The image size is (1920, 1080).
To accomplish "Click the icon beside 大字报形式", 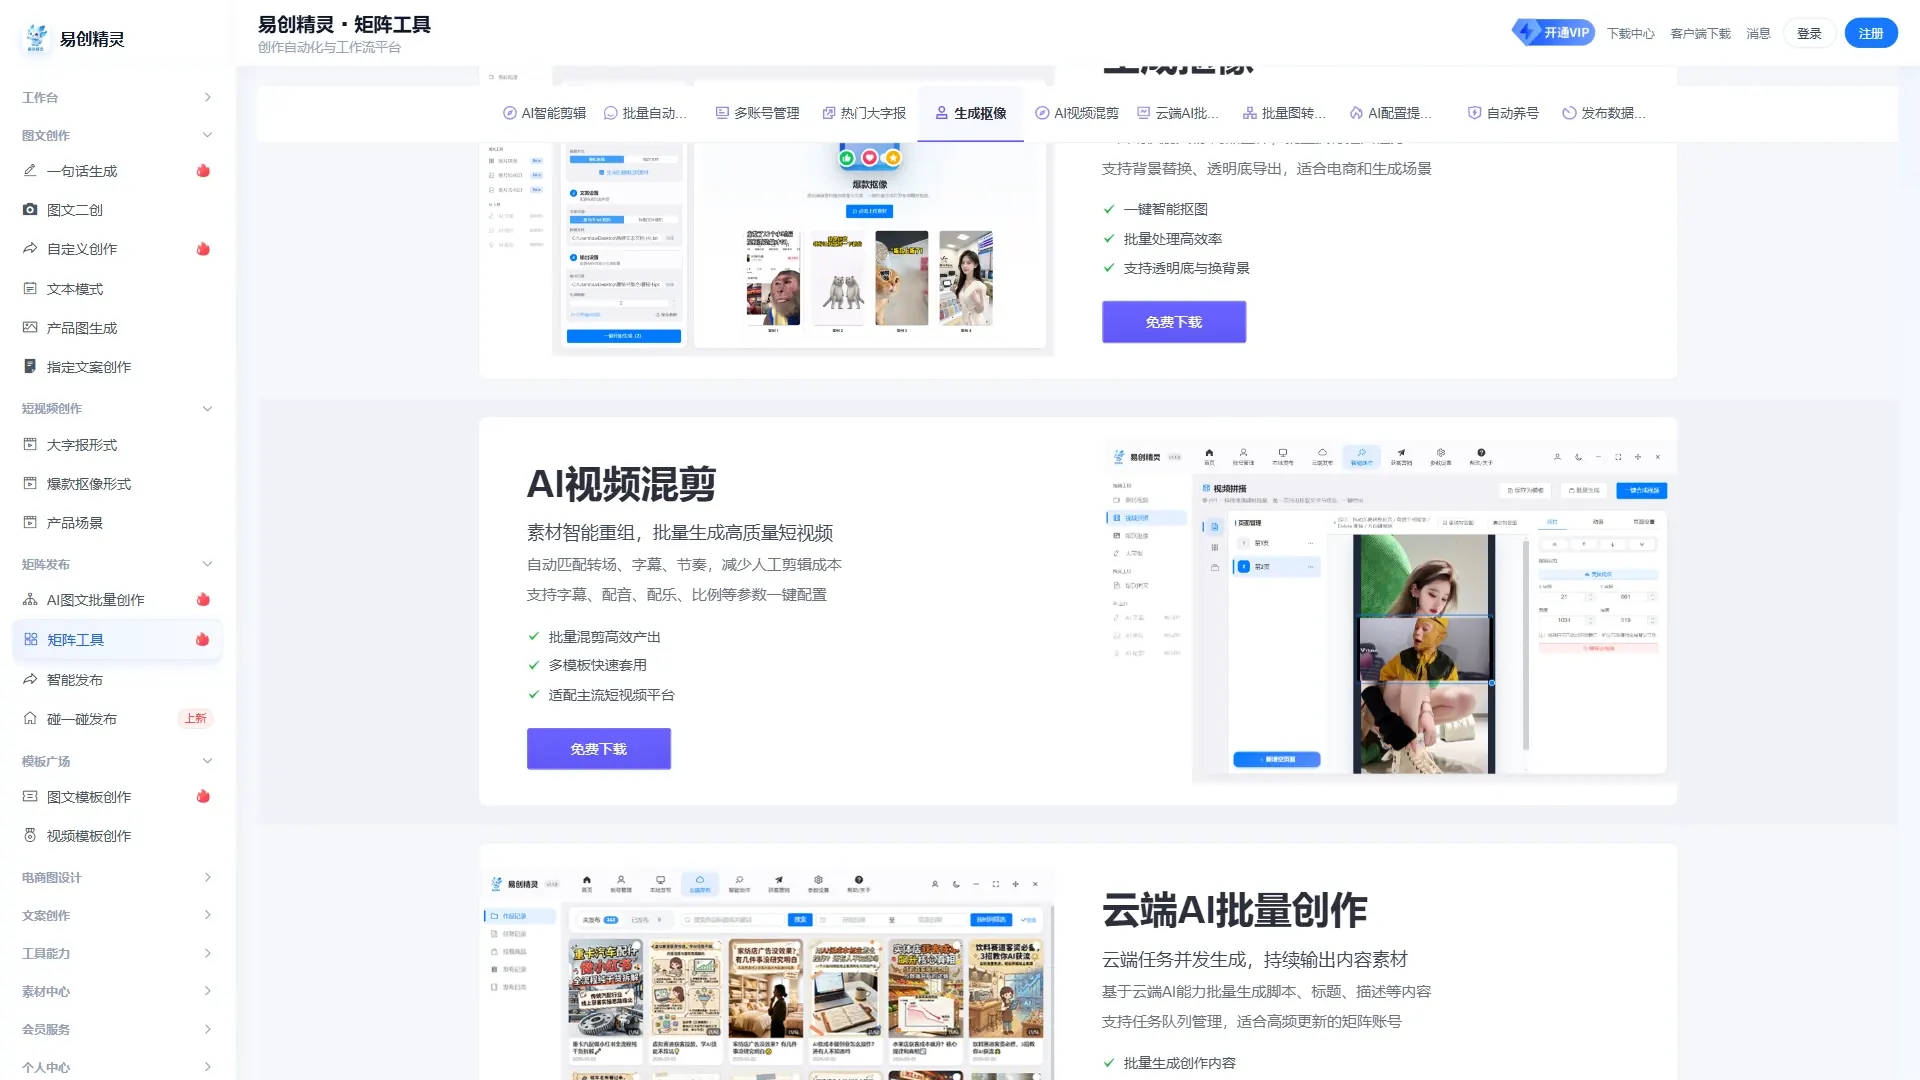I will [30, 445].
